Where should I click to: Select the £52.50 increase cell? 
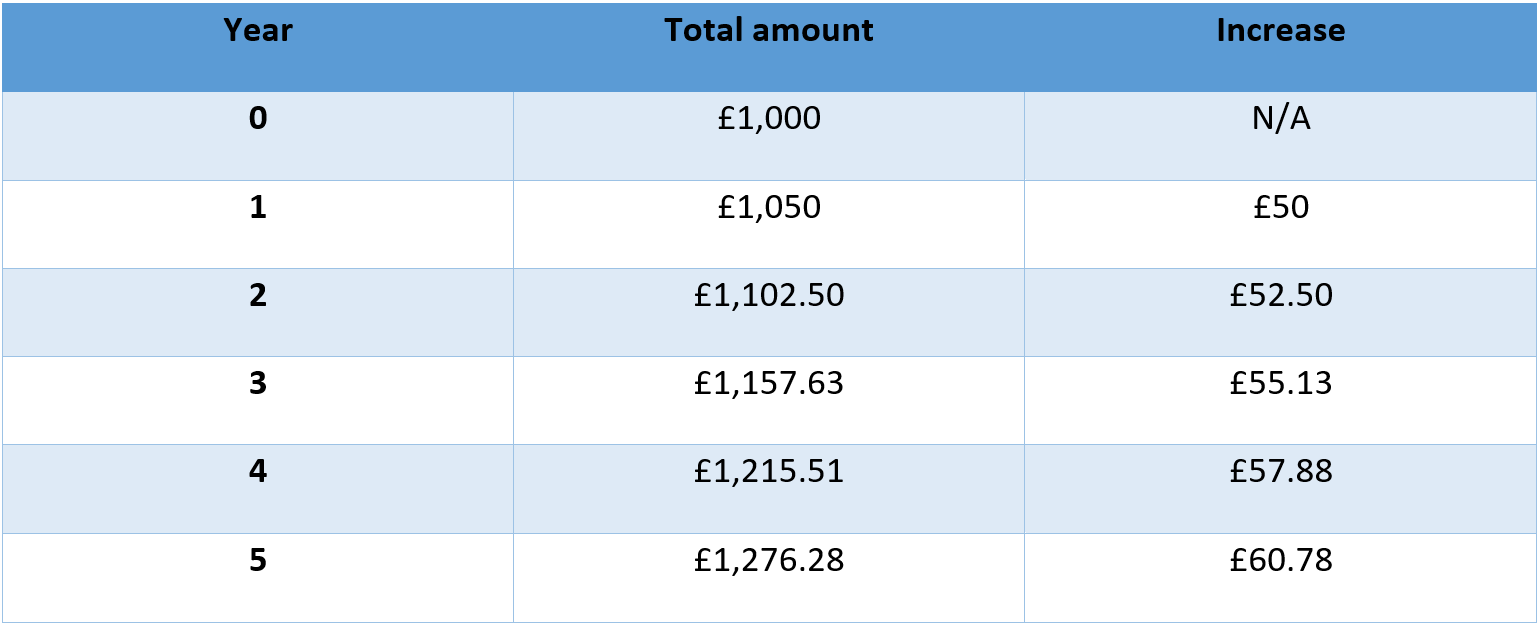(1280, 312)
